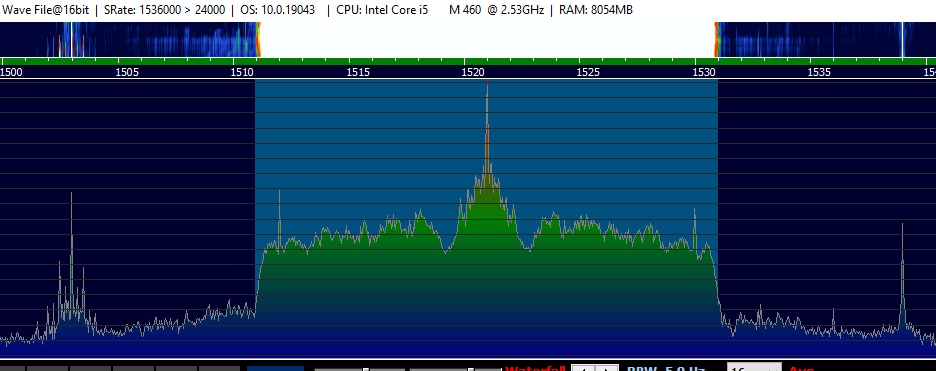This screenshot has width=936, height=371.
Task: Click the red Waterfall label
Action: click(535, 369)
